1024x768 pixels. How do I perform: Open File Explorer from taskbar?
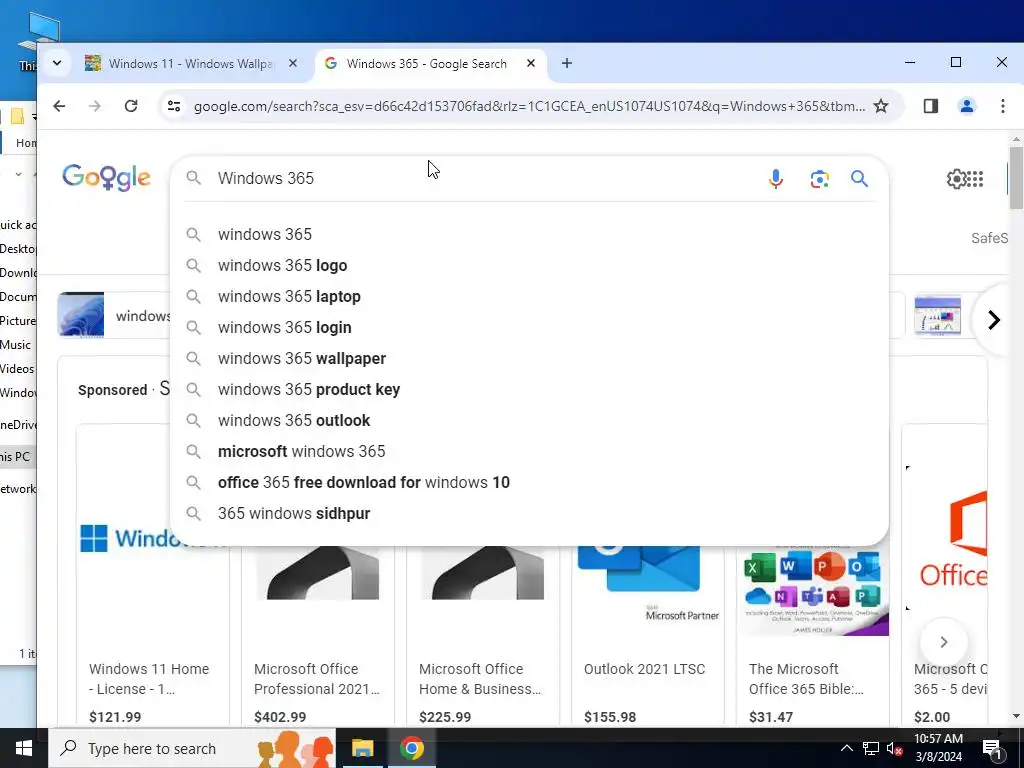tap(362, 748)
